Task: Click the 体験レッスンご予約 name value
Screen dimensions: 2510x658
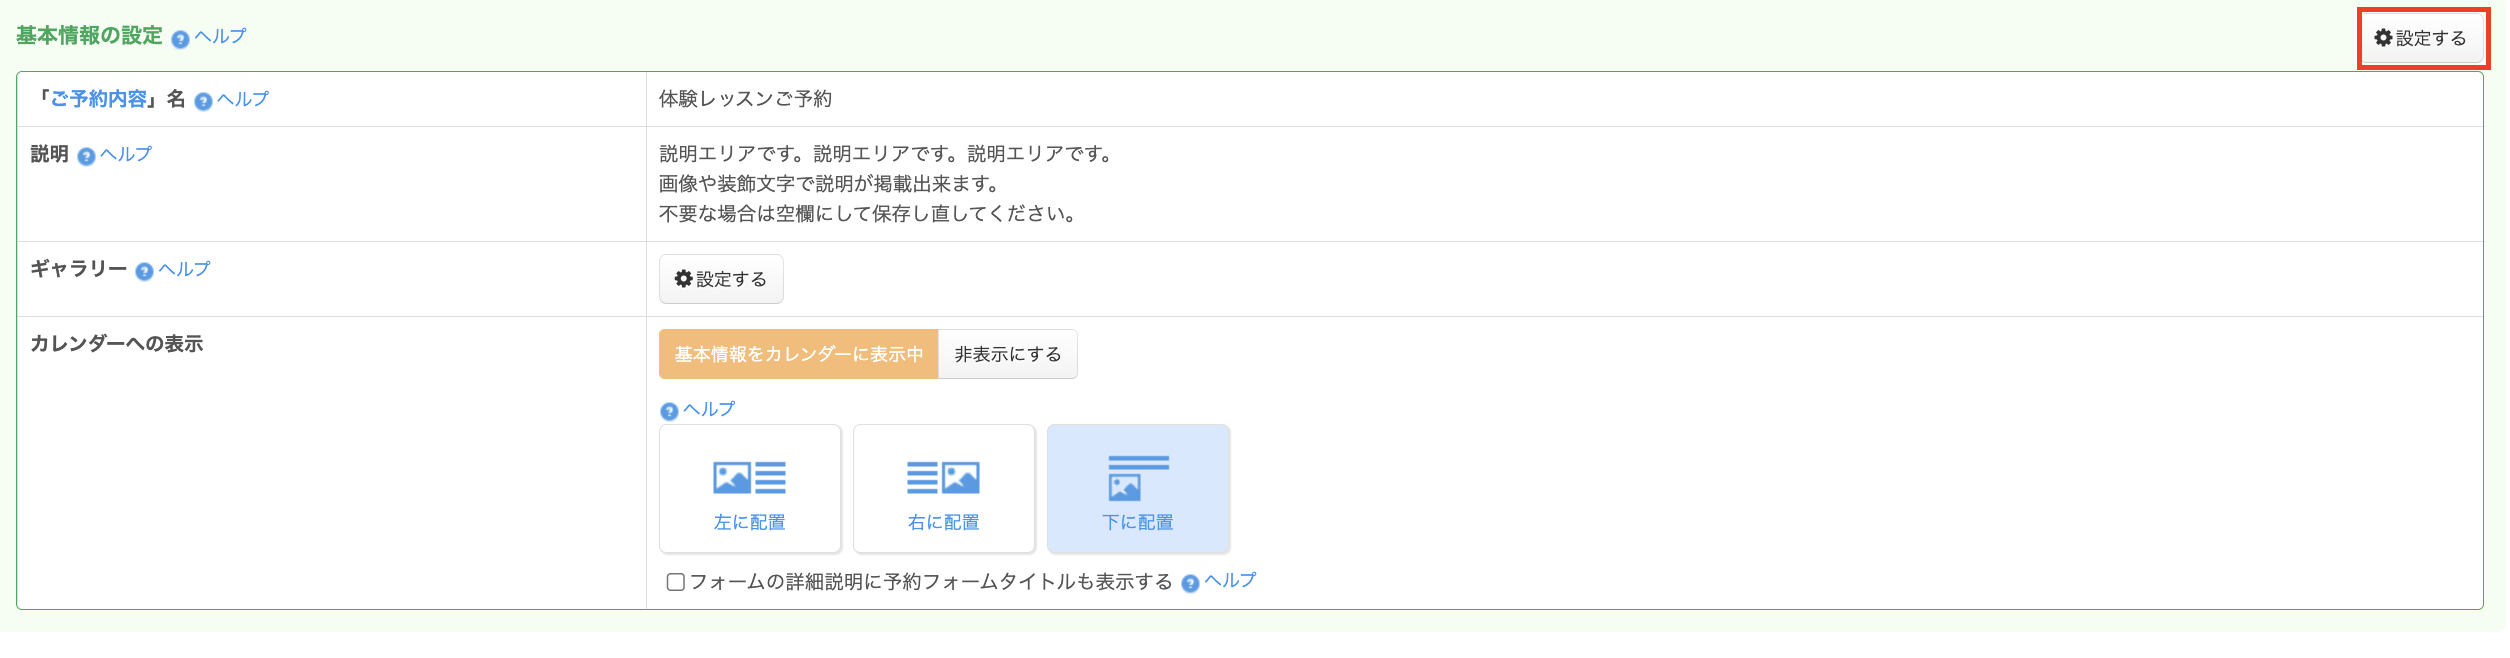Action: (x=745, y=99)
